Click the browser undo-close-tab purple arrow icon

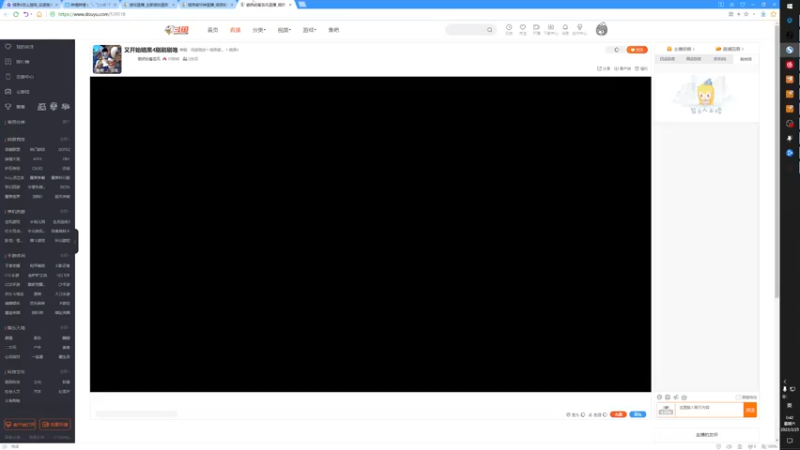tap(26, 14)
